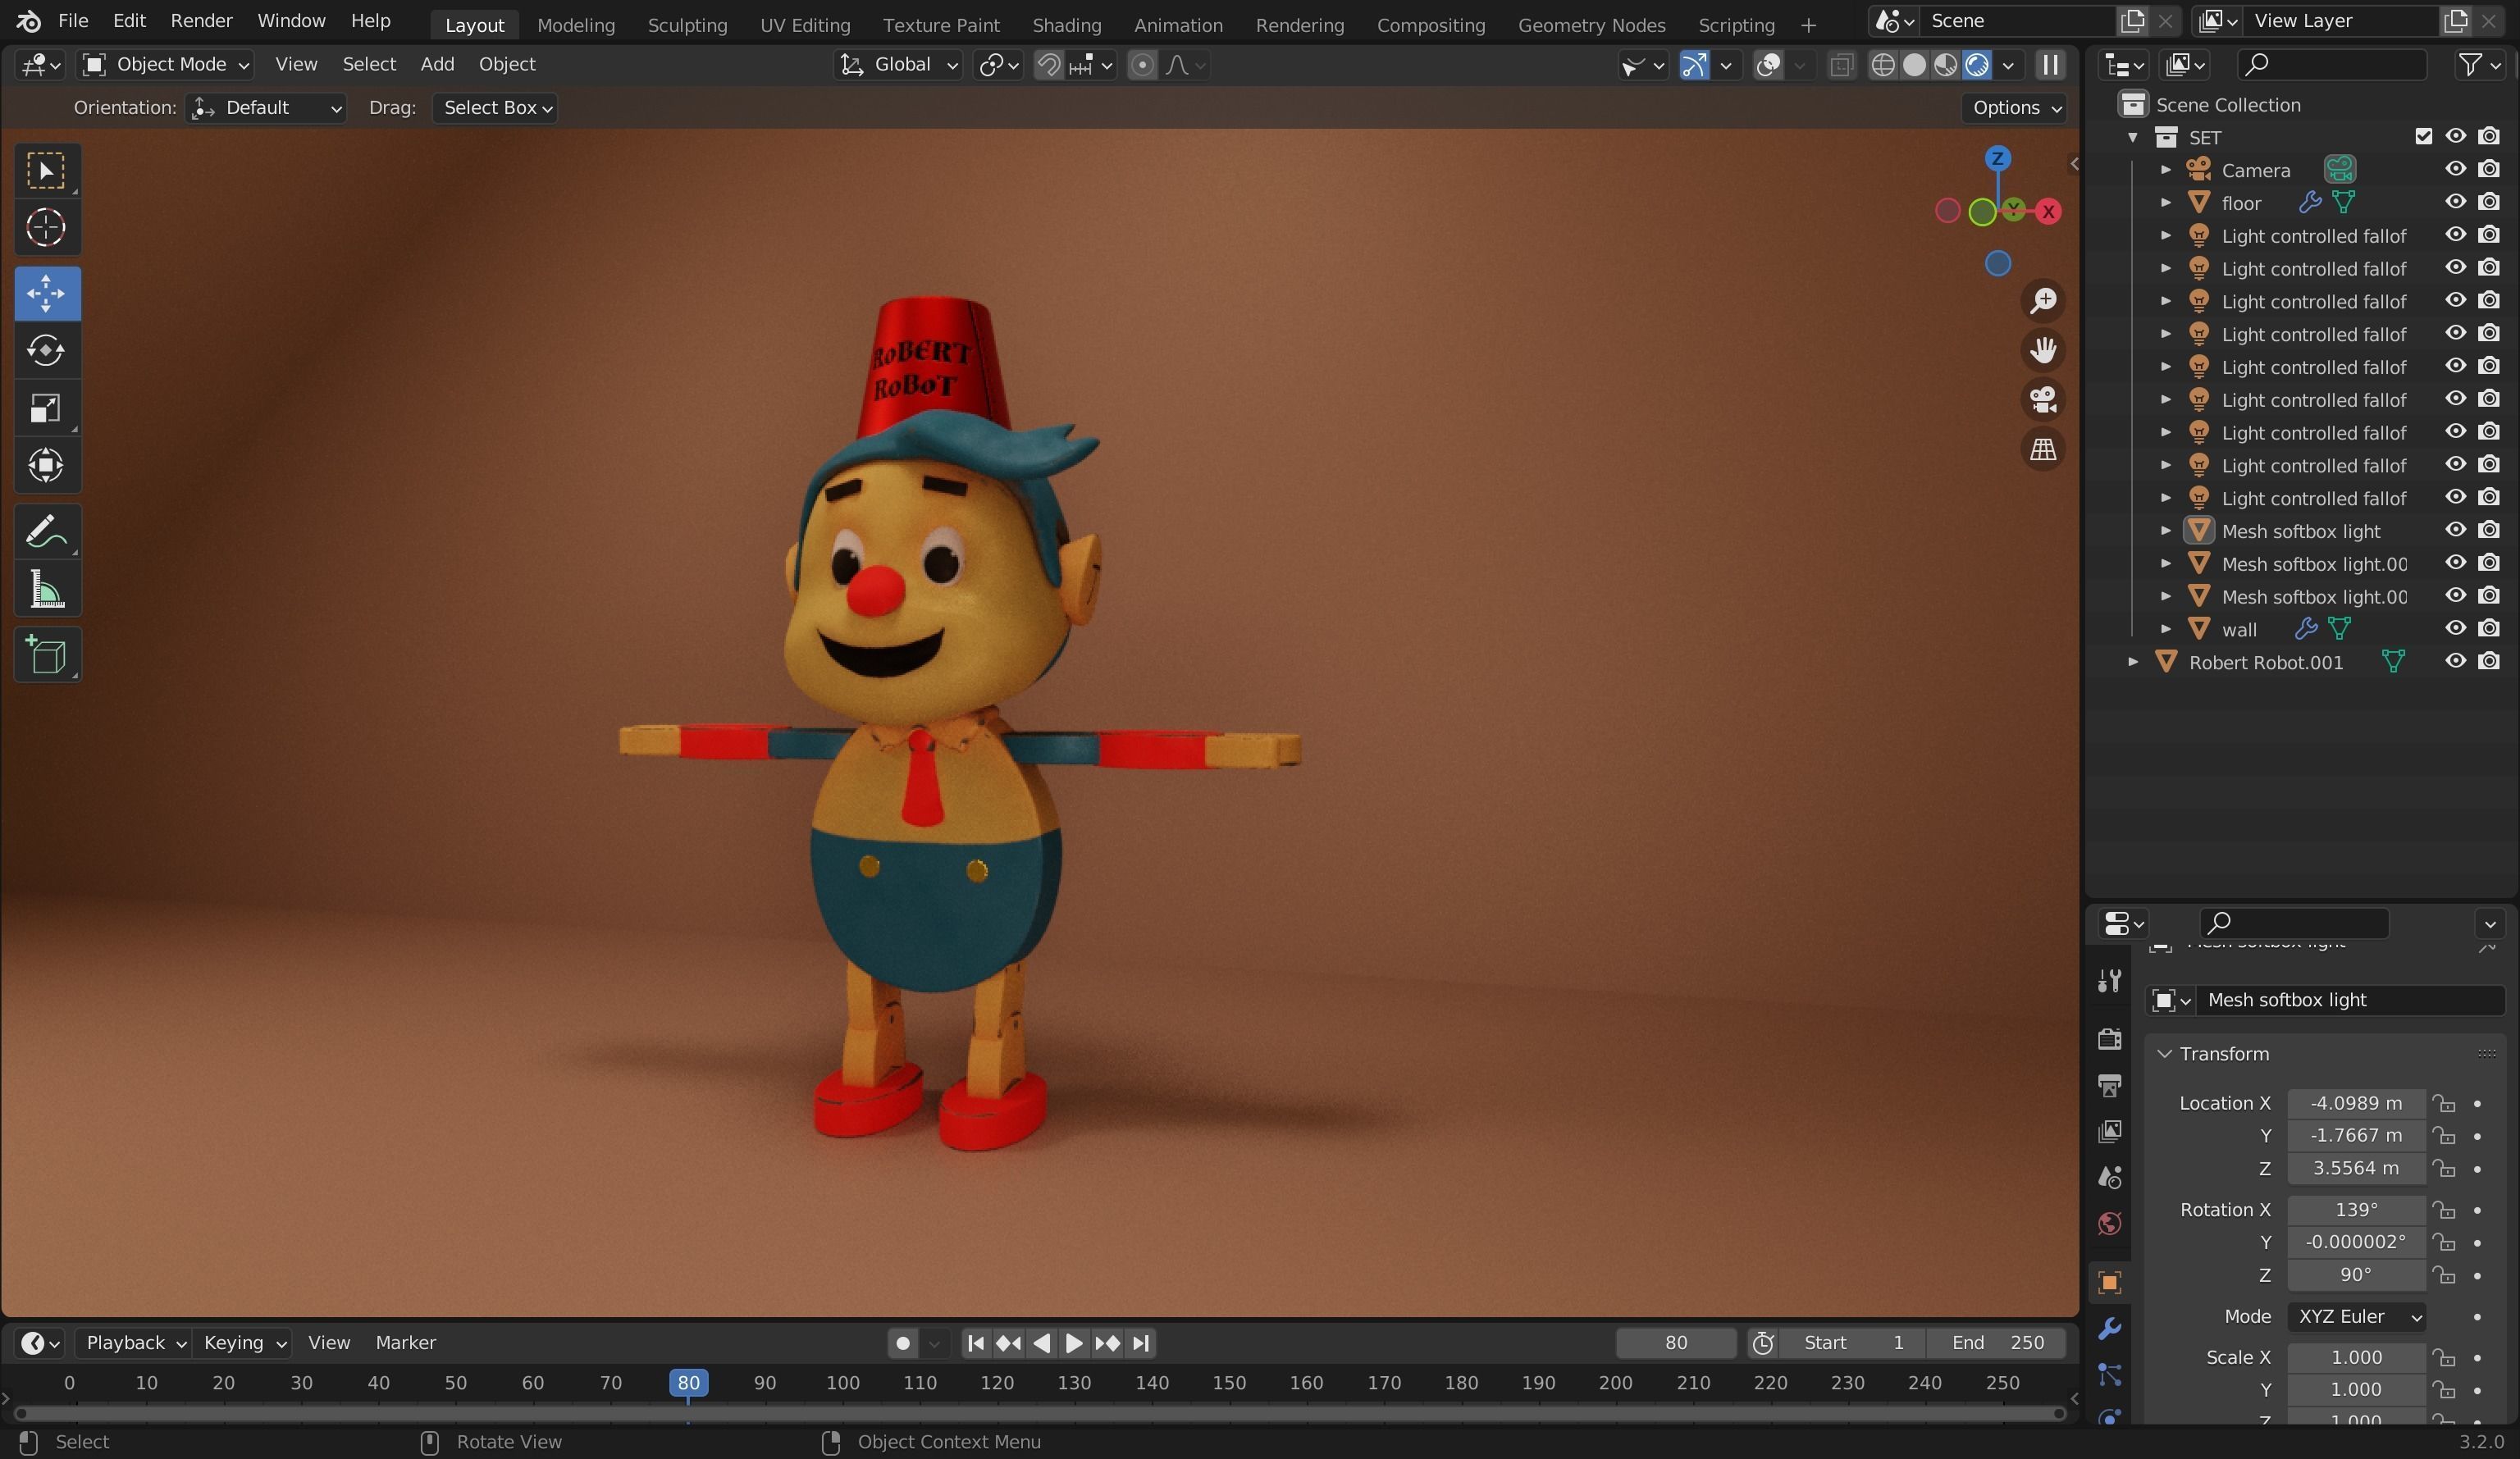Switch to the Shading workspace tab
The width and height of the screenshot is (2520, 1459).
click(x=1066, y=25)
